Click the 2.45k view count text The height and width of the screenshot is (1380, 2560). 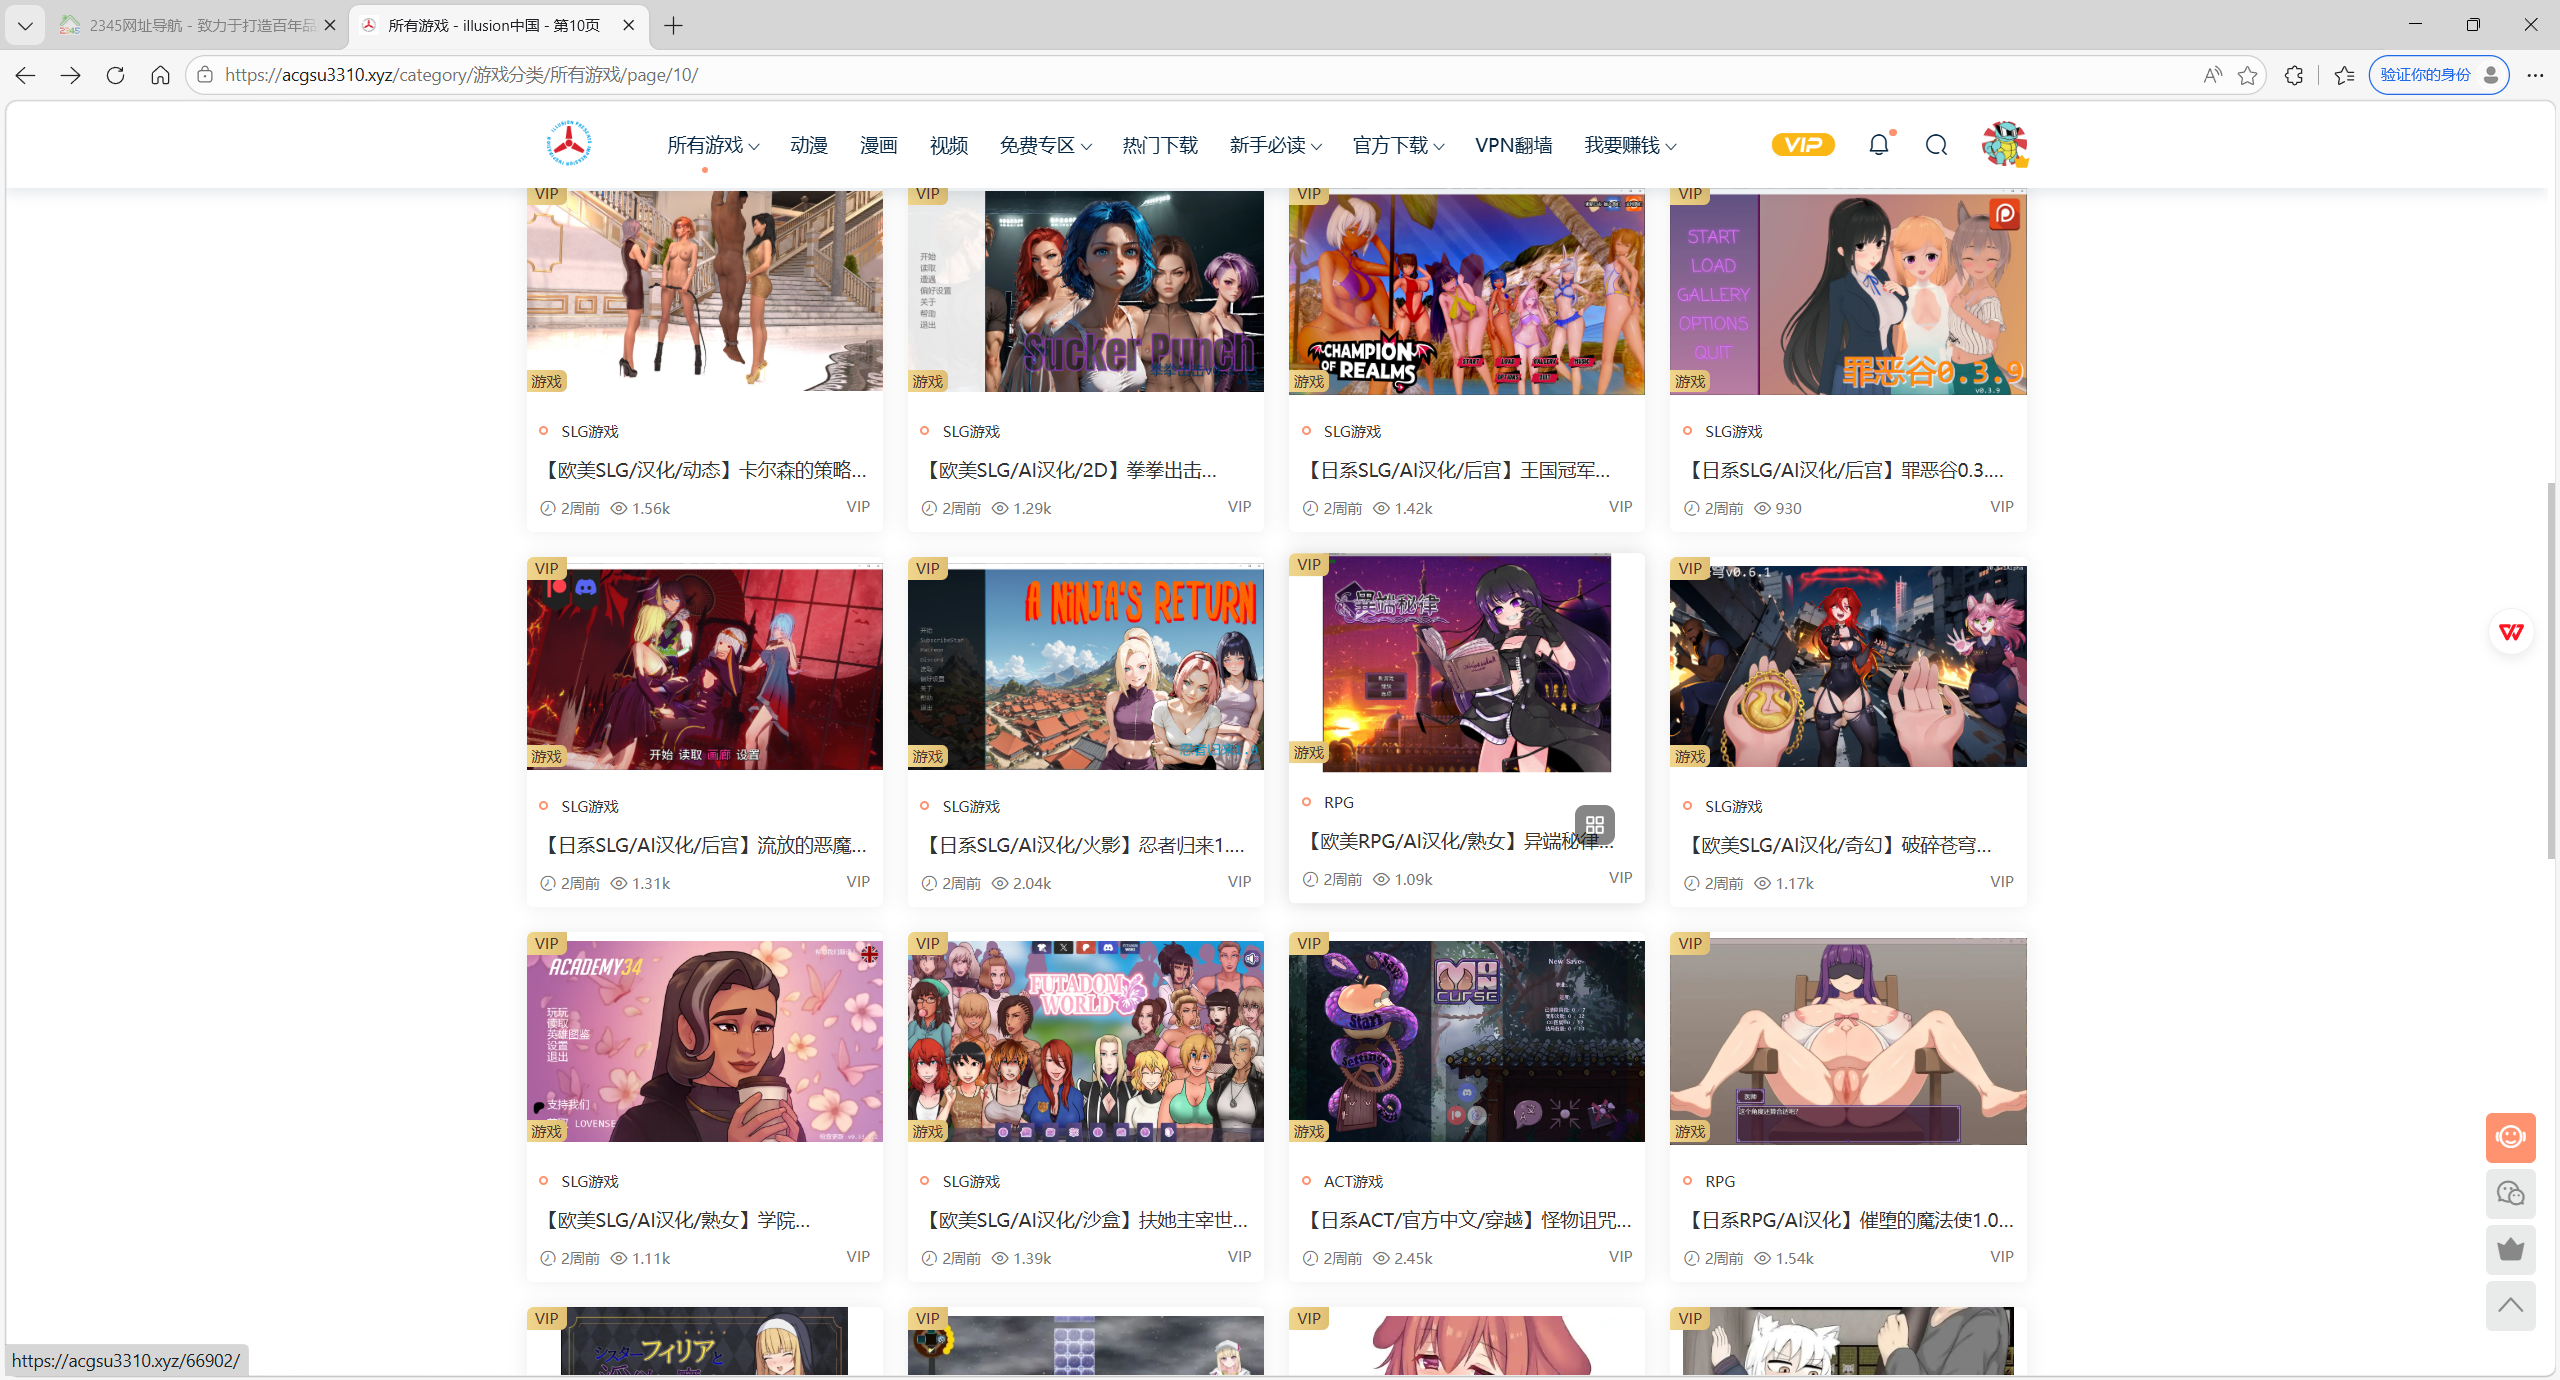(x=1413, y=1258)
